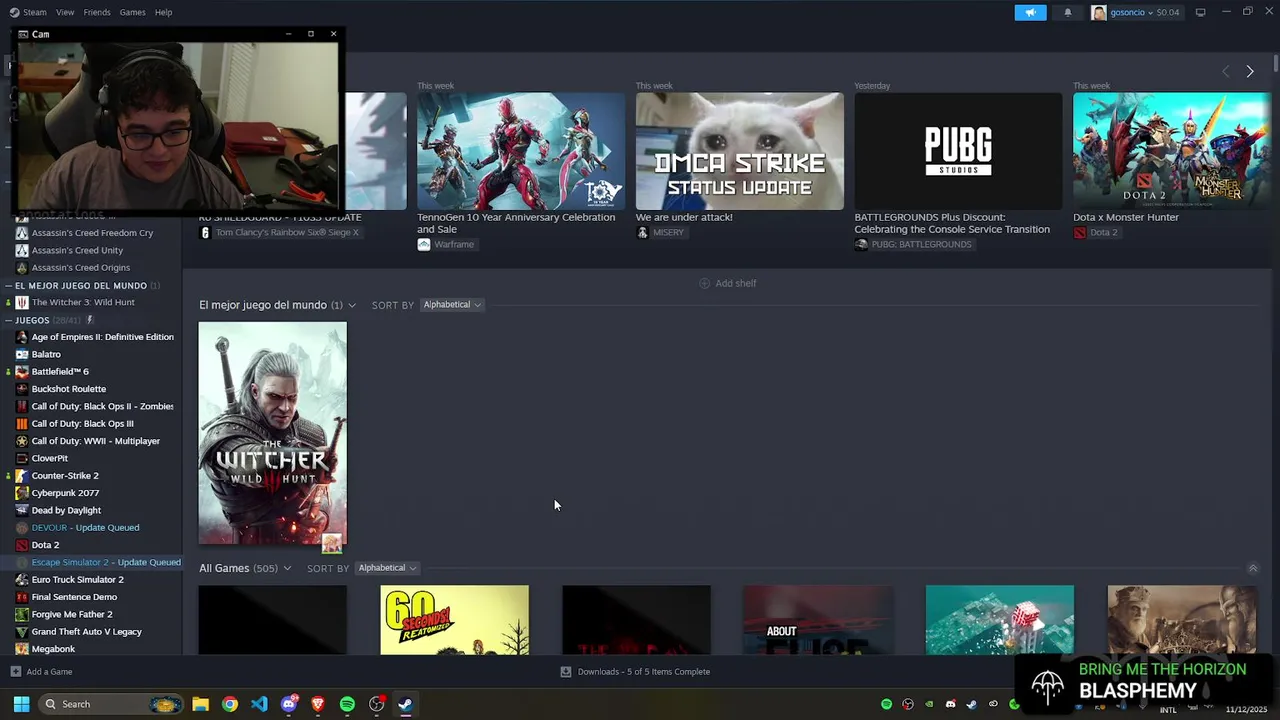Click the Warframe game icon under TennoGen news
This screenshot has height=720, width=1280.
coord(424,244)
